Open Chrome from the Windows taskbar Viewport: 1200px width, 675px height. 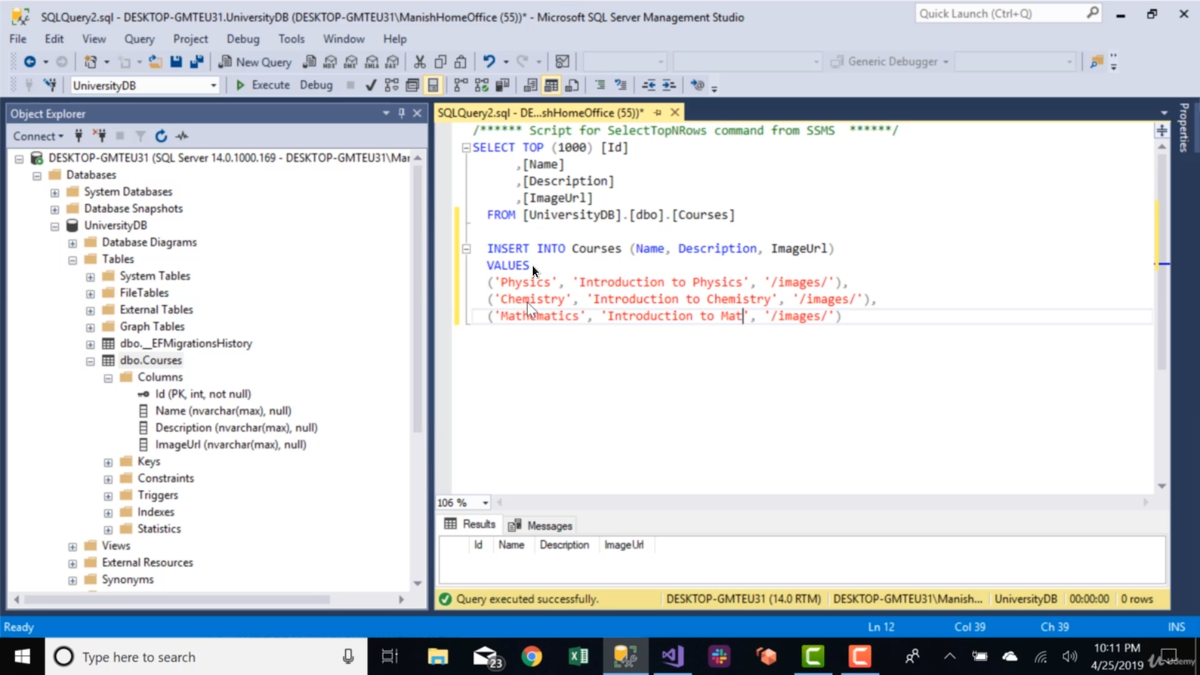532,657
